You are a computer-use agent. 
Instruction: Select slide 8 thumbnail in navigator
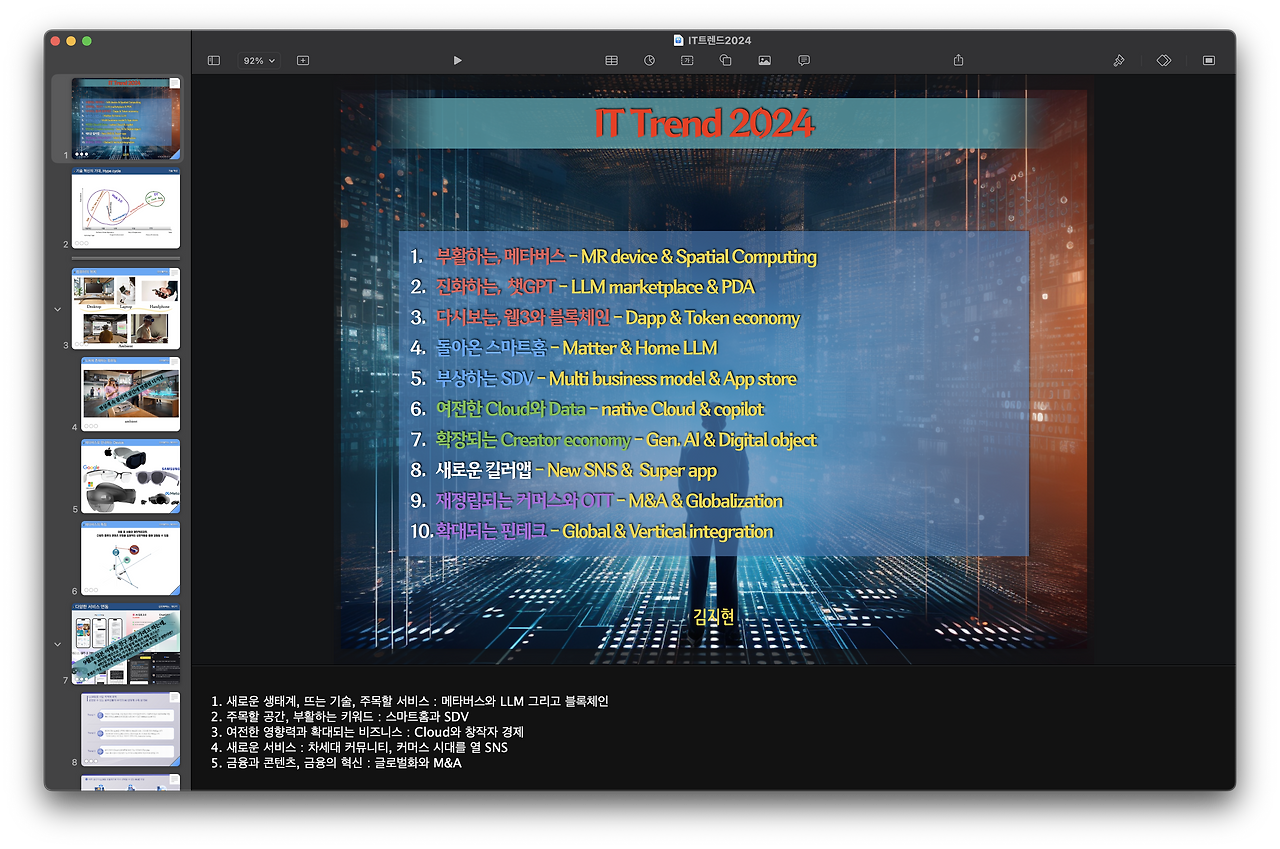[130, 730]
